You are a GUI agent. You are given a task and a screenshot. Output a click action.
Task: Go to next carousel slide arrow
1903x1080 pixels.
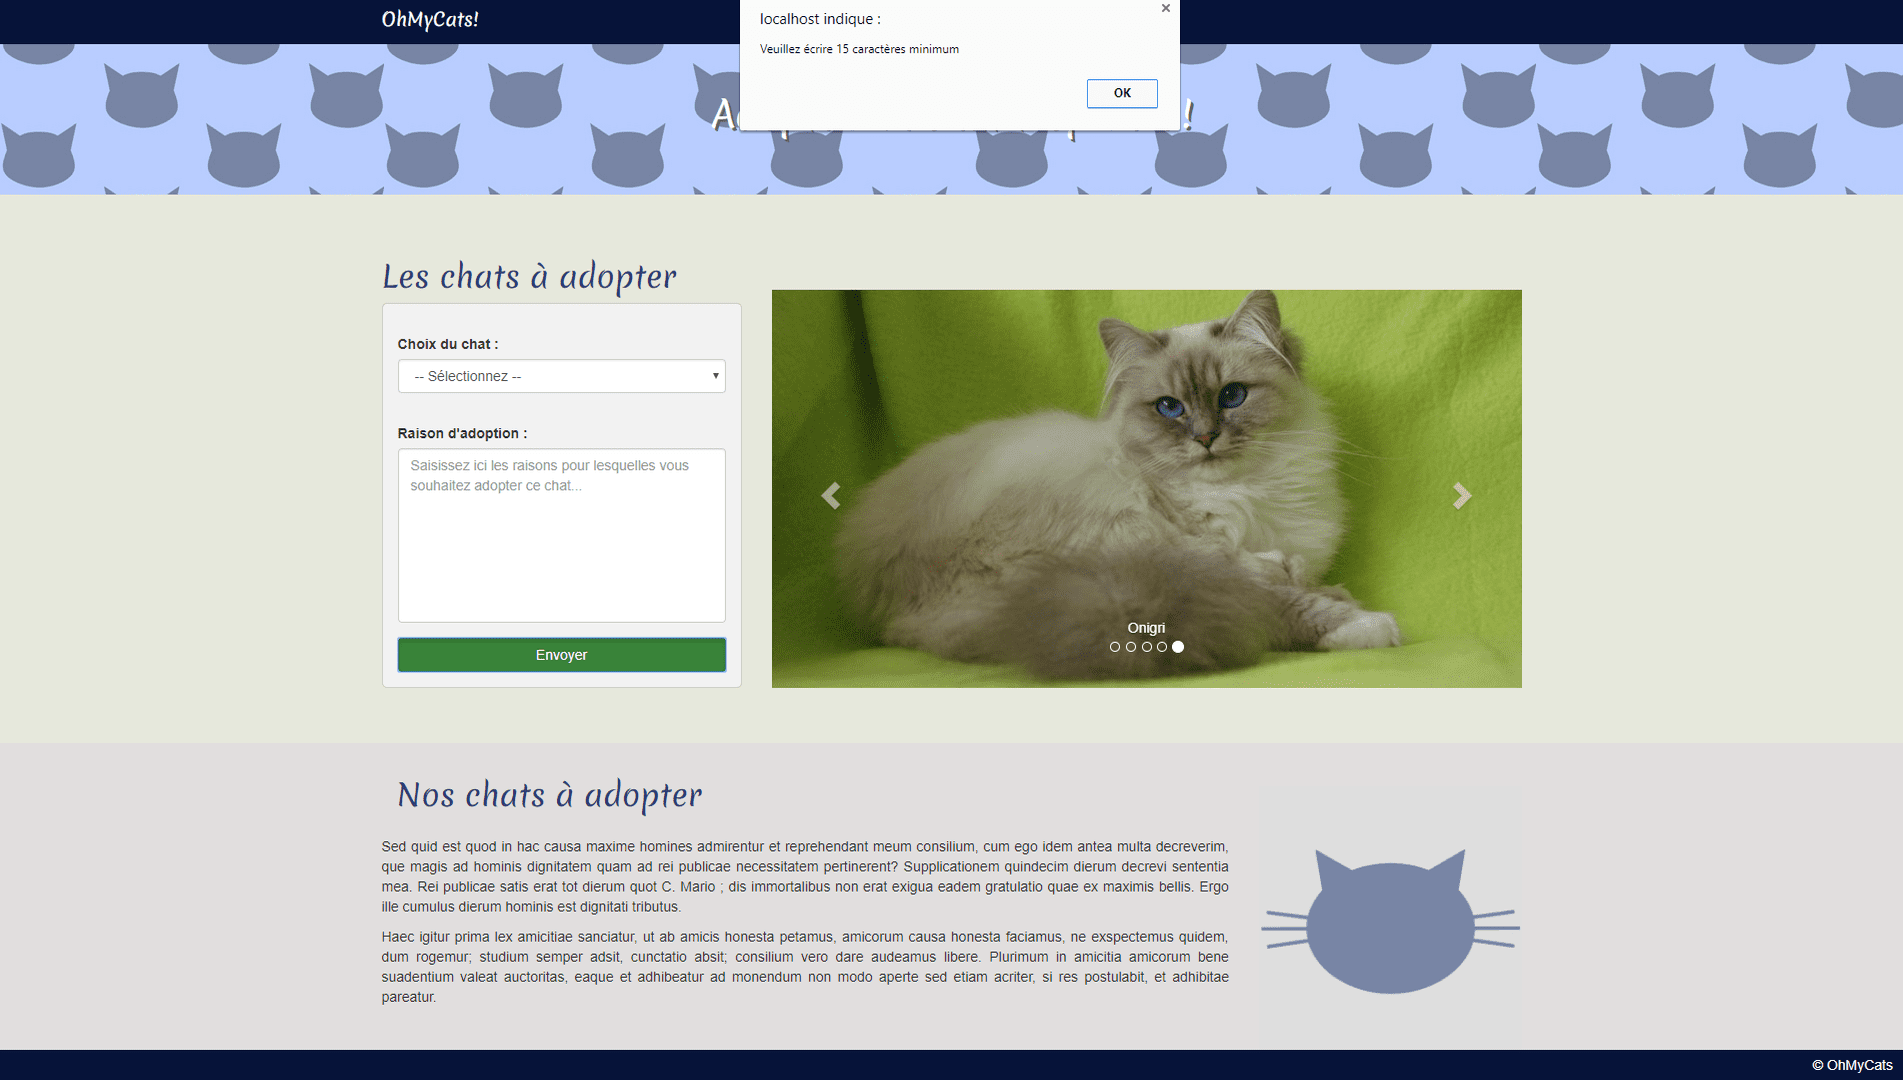pos(1462,495)
